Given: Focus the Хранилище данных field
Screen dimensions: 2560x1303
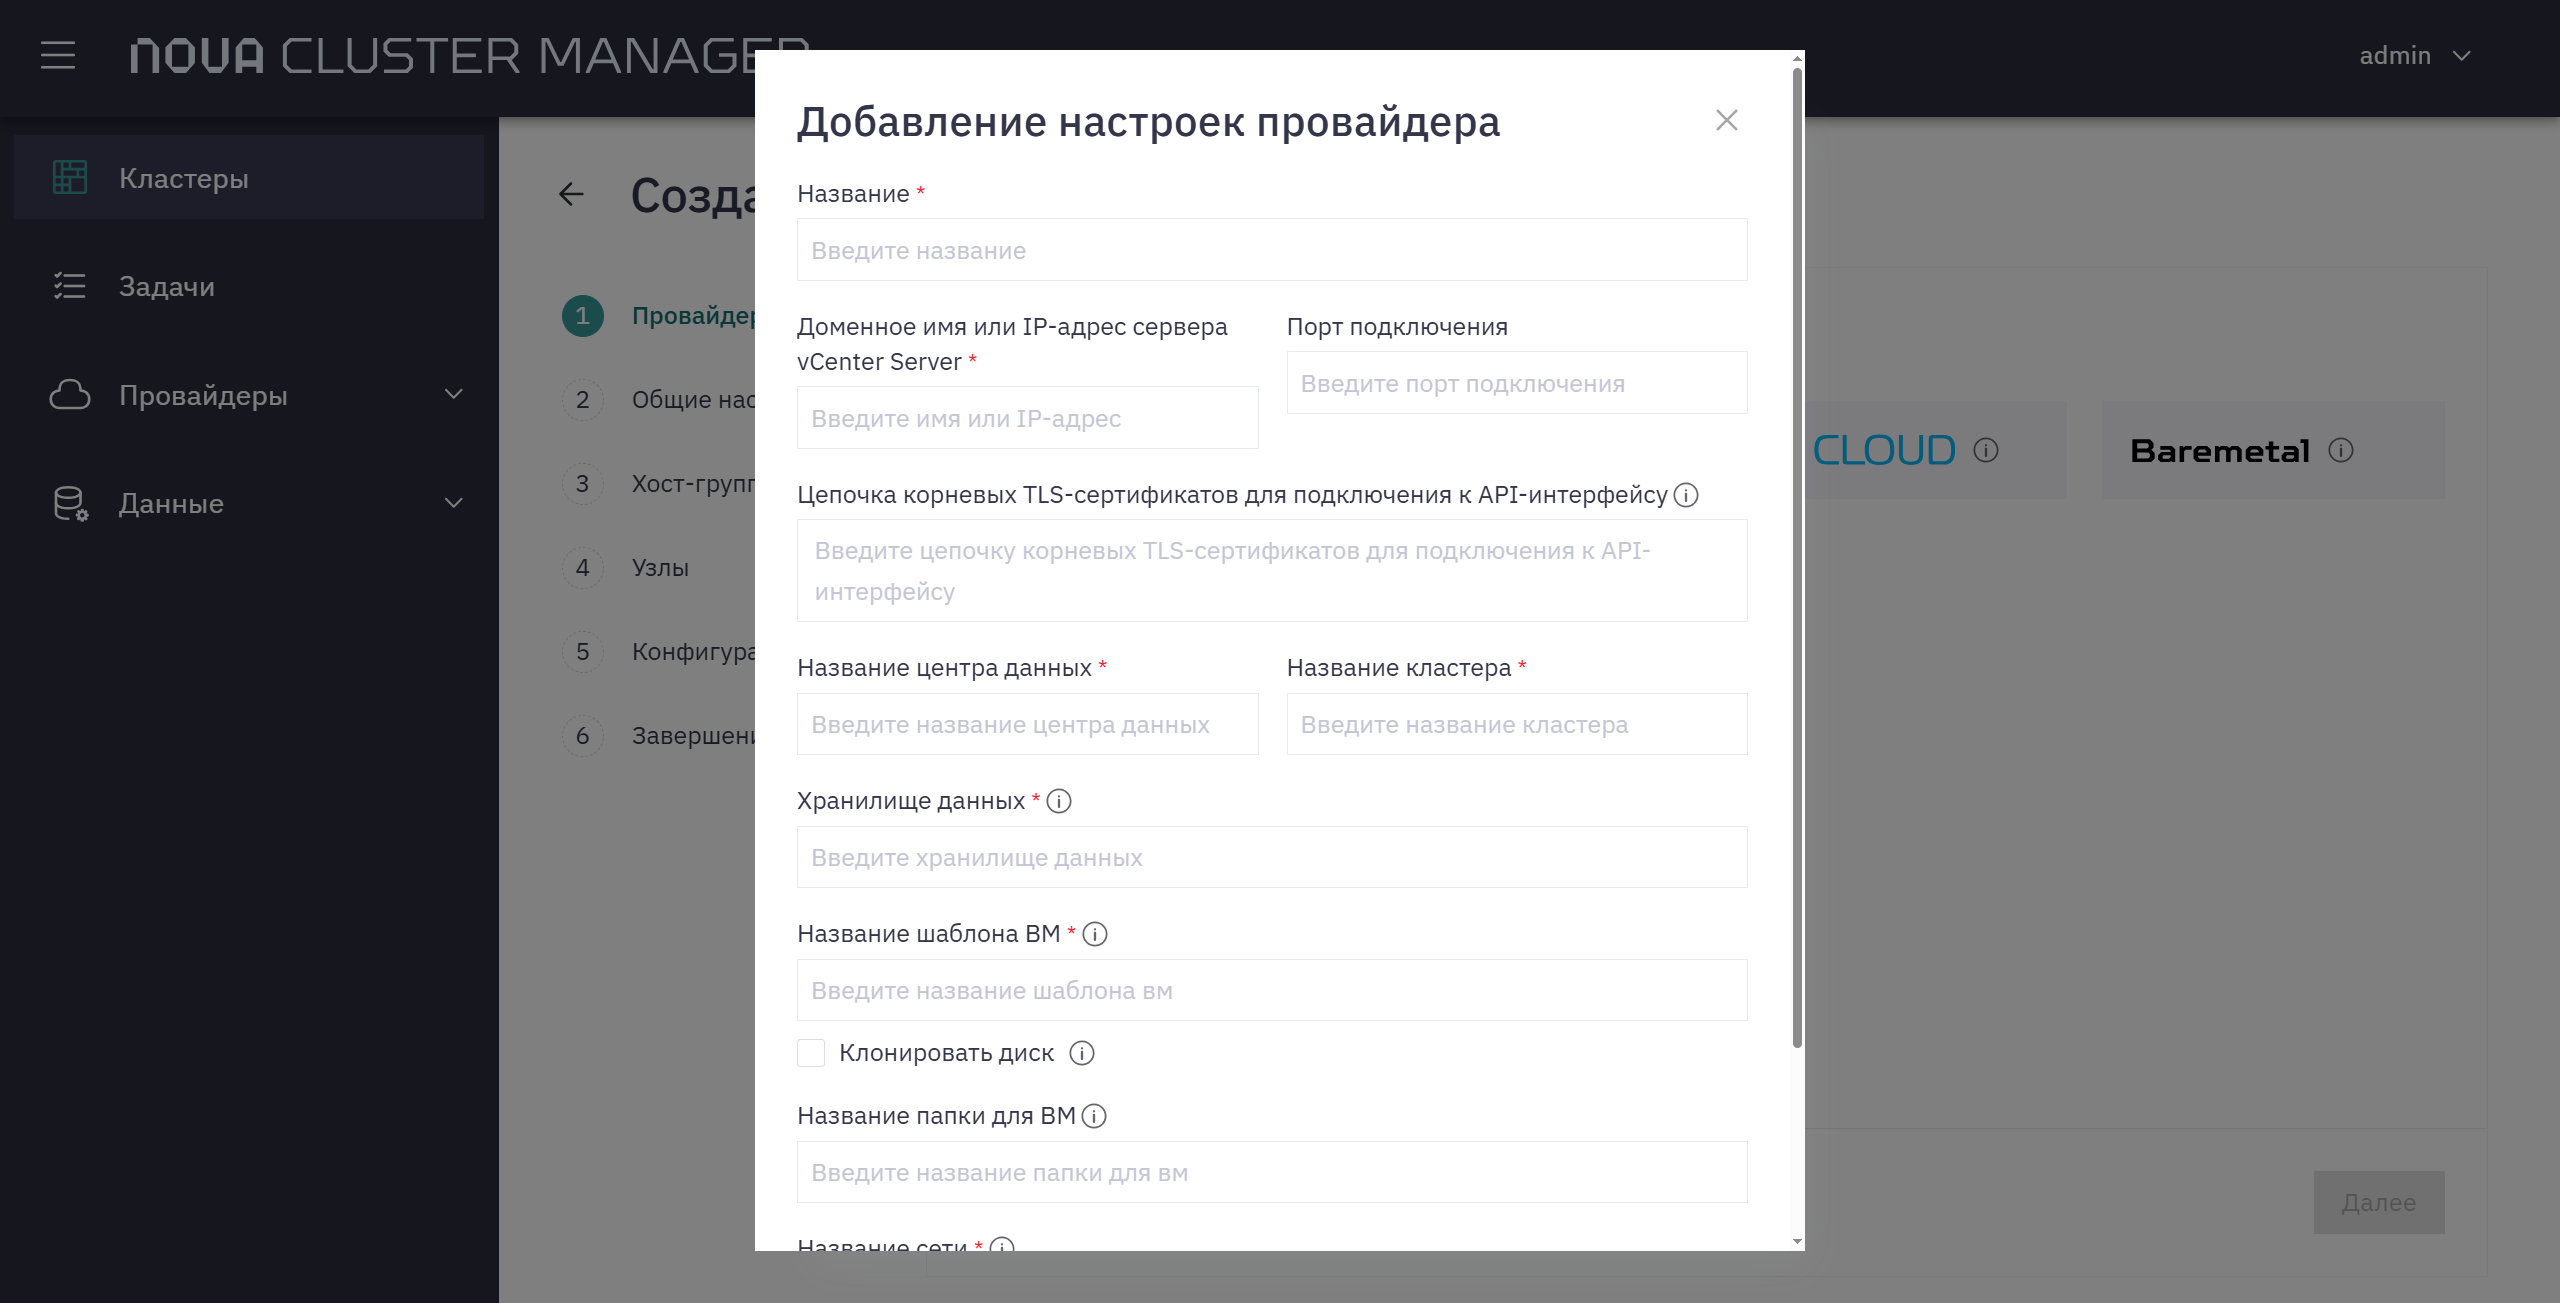Looking at the screenshot, I should (x=1272, y=857).
